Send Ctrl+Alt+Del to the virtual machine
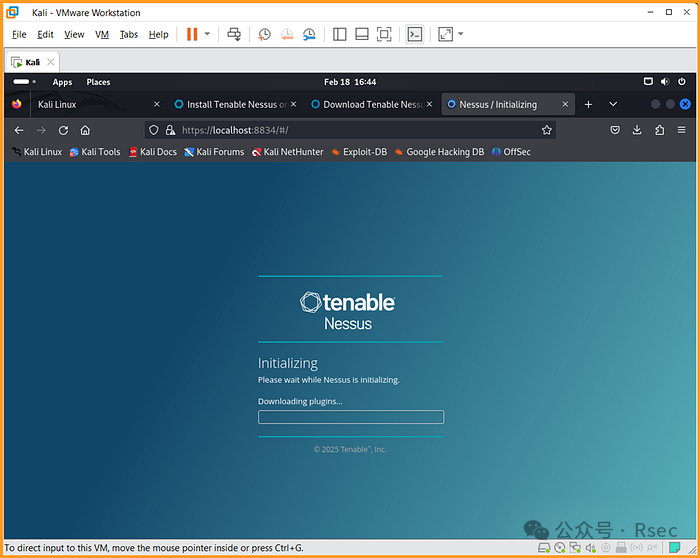This screenshot has height=558, width=700. [234, 34]
